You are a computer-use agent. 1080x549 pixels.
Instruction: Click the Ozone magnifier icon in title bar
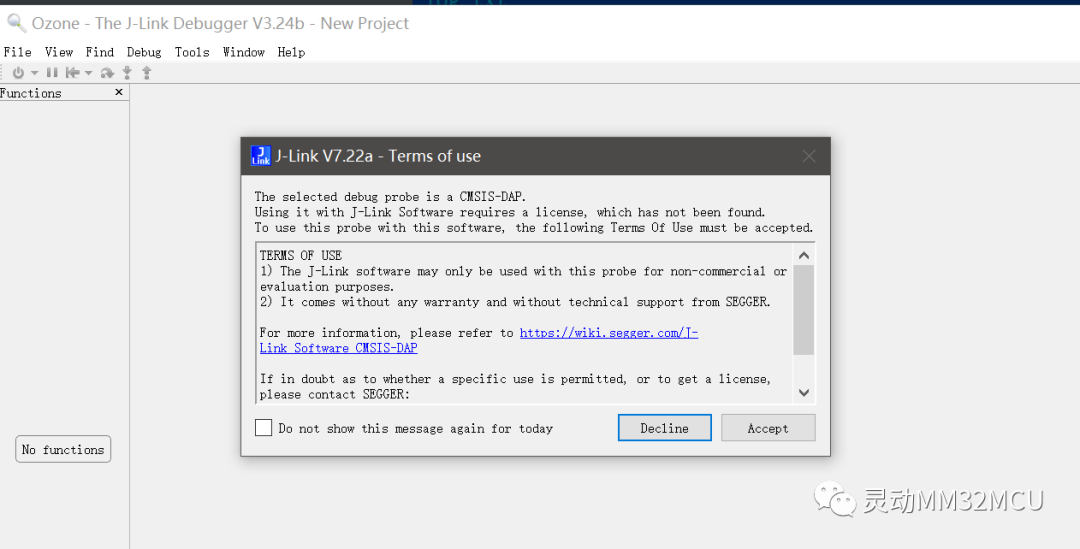16,23
